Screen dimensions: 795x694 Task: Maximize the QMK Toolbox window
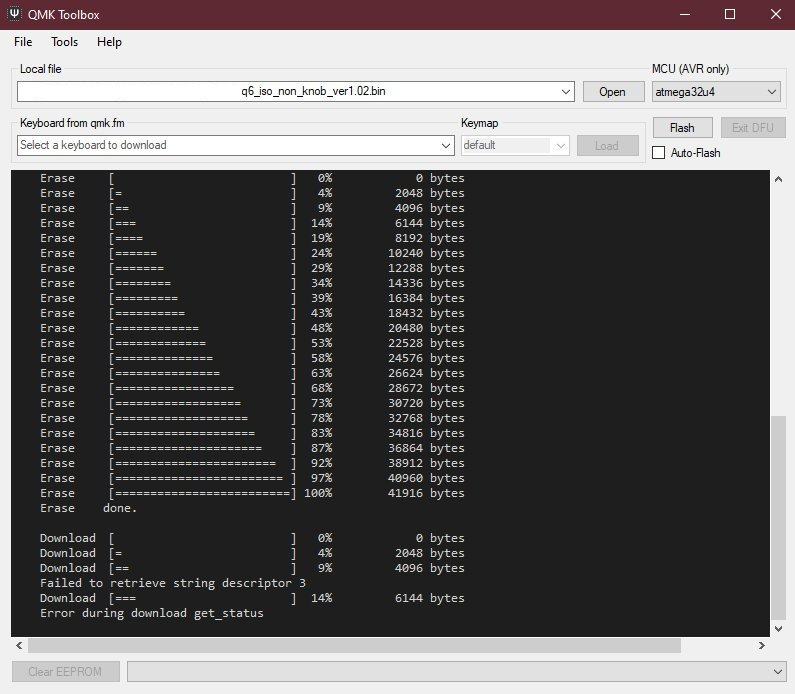click(x=730, y=14)
